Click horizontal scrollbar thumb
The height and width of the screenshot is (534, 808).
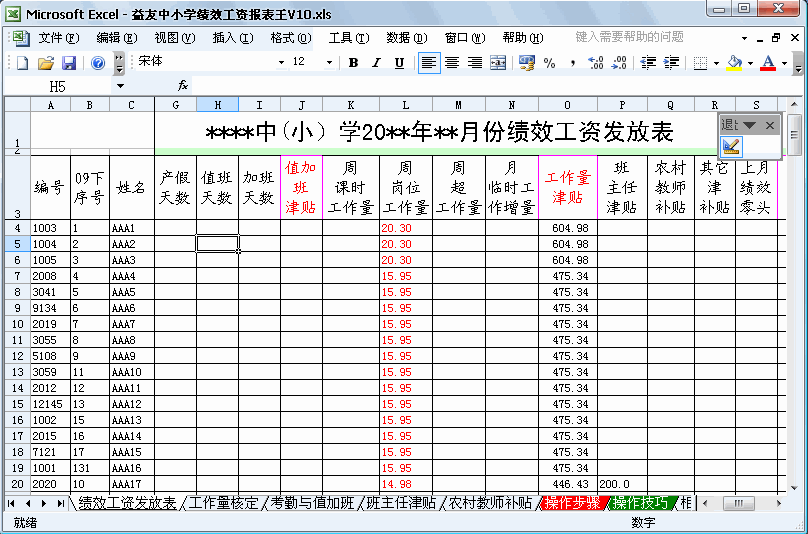pos(738,503)
